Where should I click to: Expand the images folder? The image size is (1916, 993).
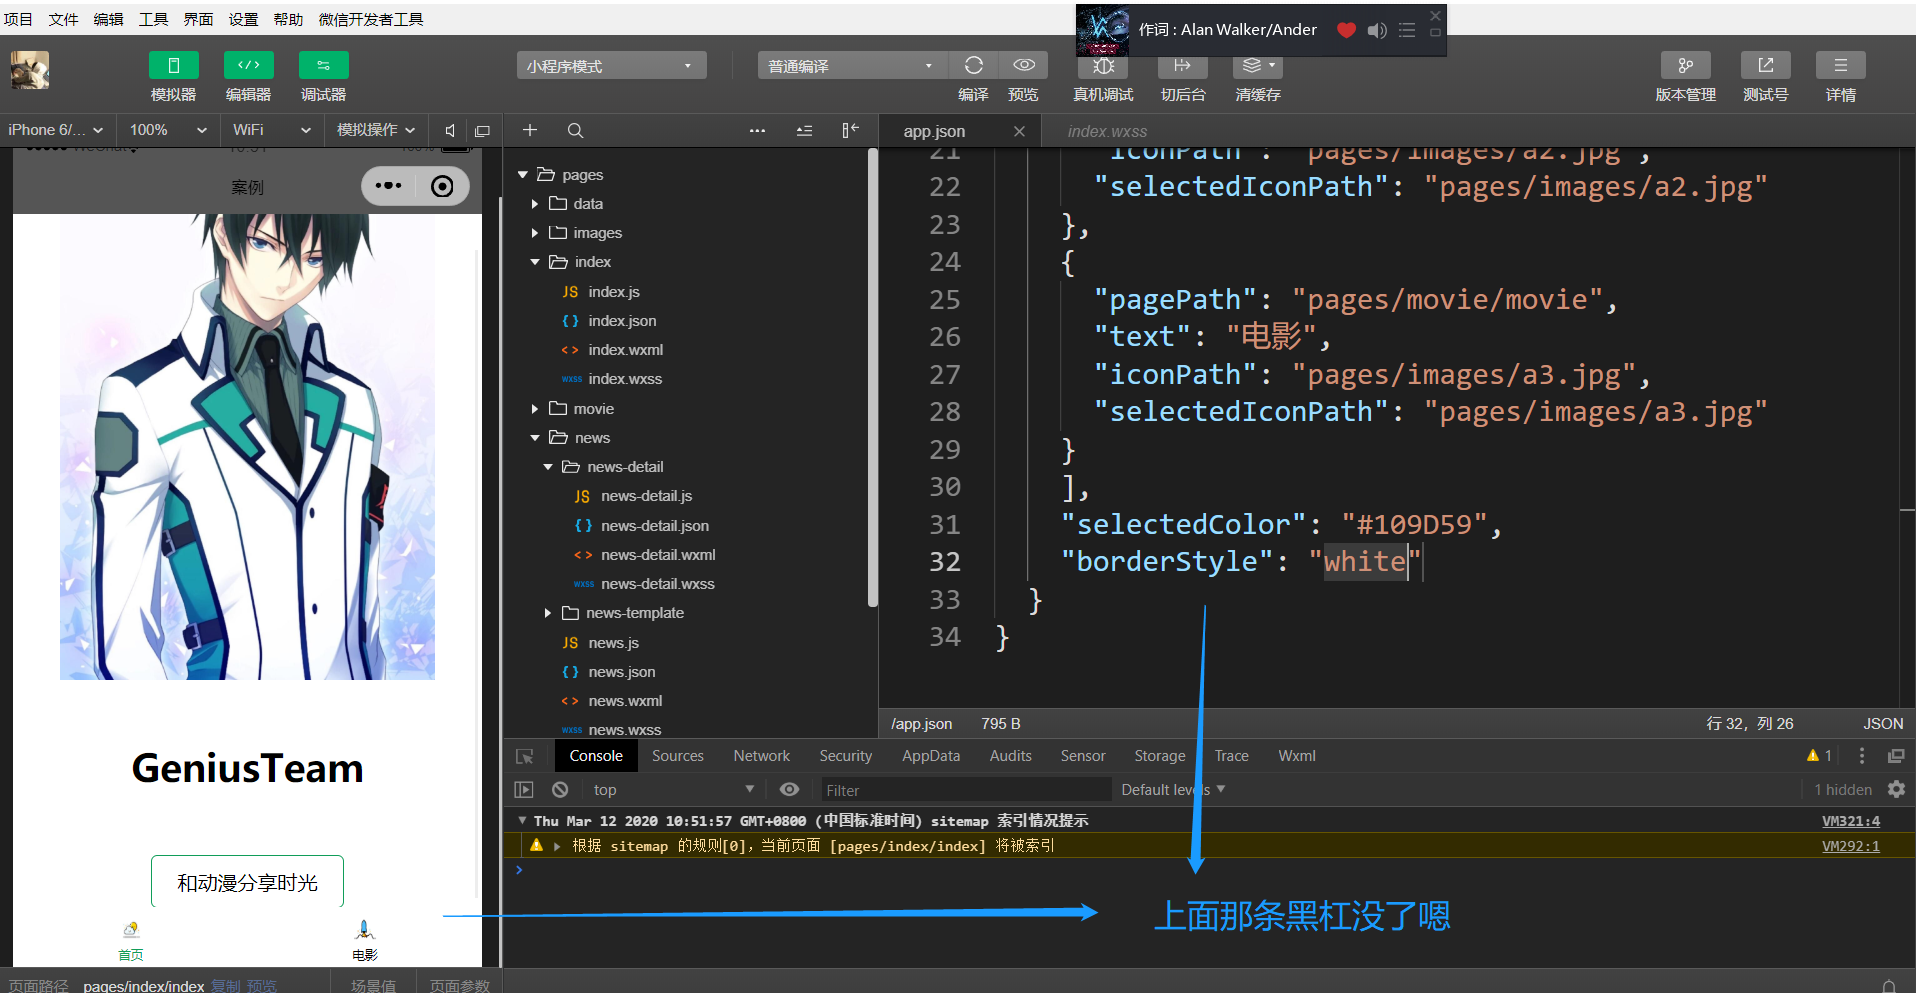pyautogui.click(x=535, y=233)
